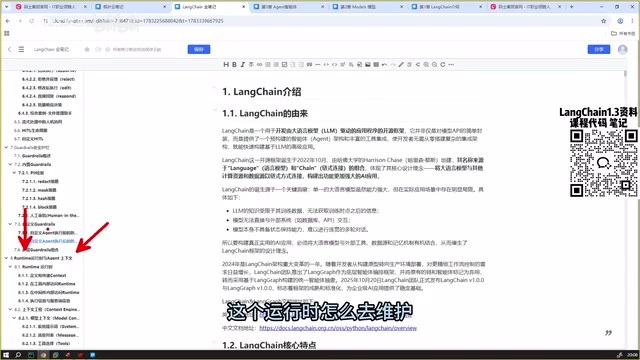Collapse the '7.3 自定义Guardrails' outline node
The width and height of the screenshot is (640, 360).
(x=10, y=224)
